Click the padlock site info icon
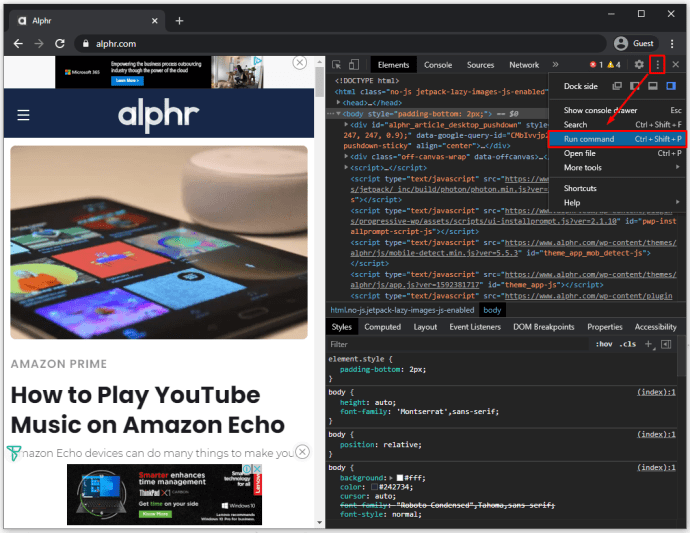This screenshot has width=690, height=533. (x=86, y=44)
